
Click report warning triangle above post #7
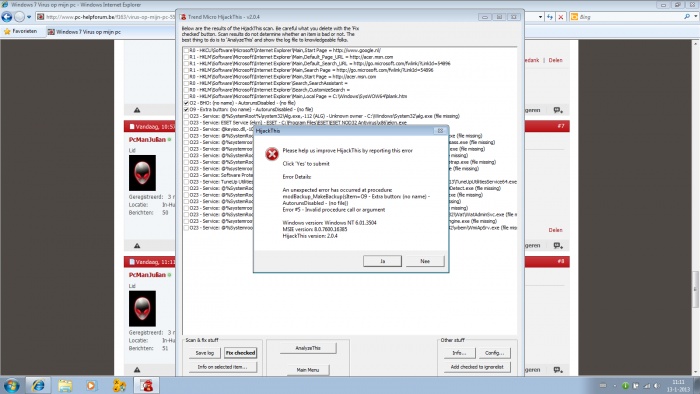coord(137,110)
